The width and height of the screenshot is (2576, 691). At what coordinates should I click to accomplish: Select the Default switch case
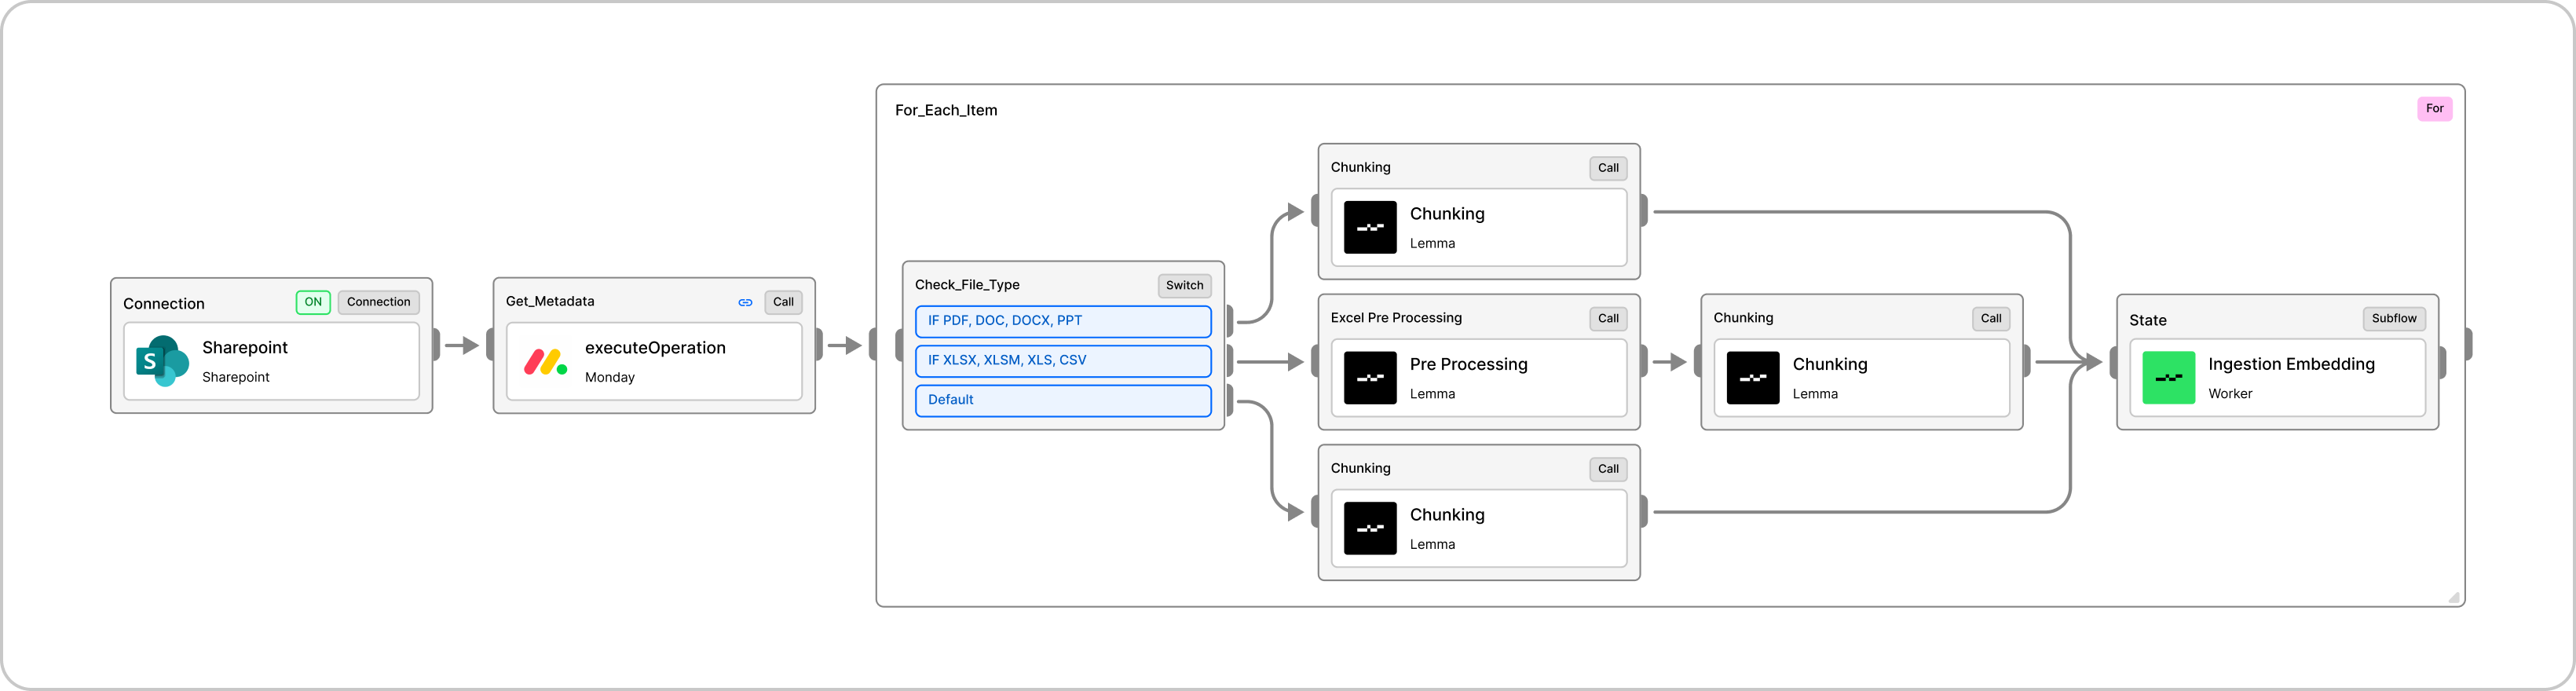tap(1062, 400)
